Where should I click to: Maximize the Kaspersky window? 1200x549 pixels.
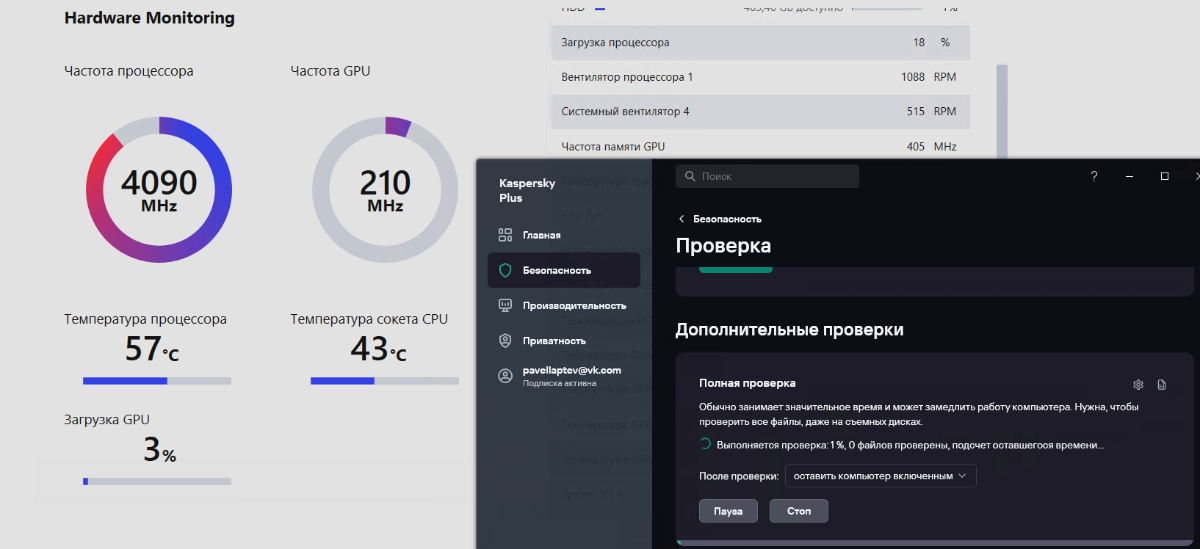(1165, 176)
